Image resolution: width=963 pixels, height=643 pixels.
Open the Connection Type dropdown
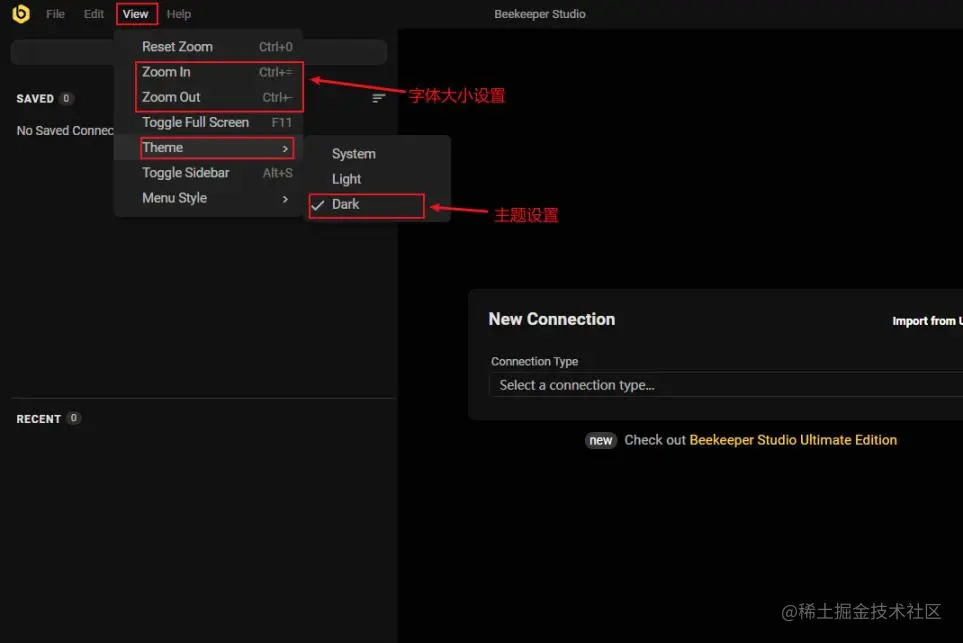pos(726,385)
